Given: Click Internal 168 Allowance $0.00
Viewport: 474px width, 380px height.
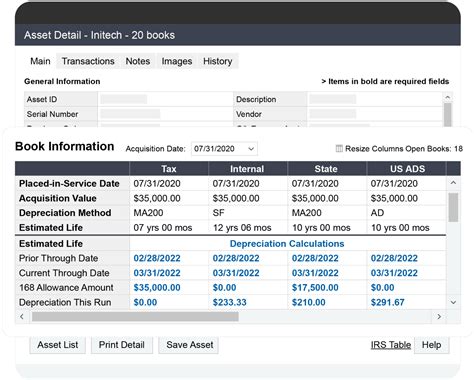Looking at the screenshot, I should click(224, 288).
